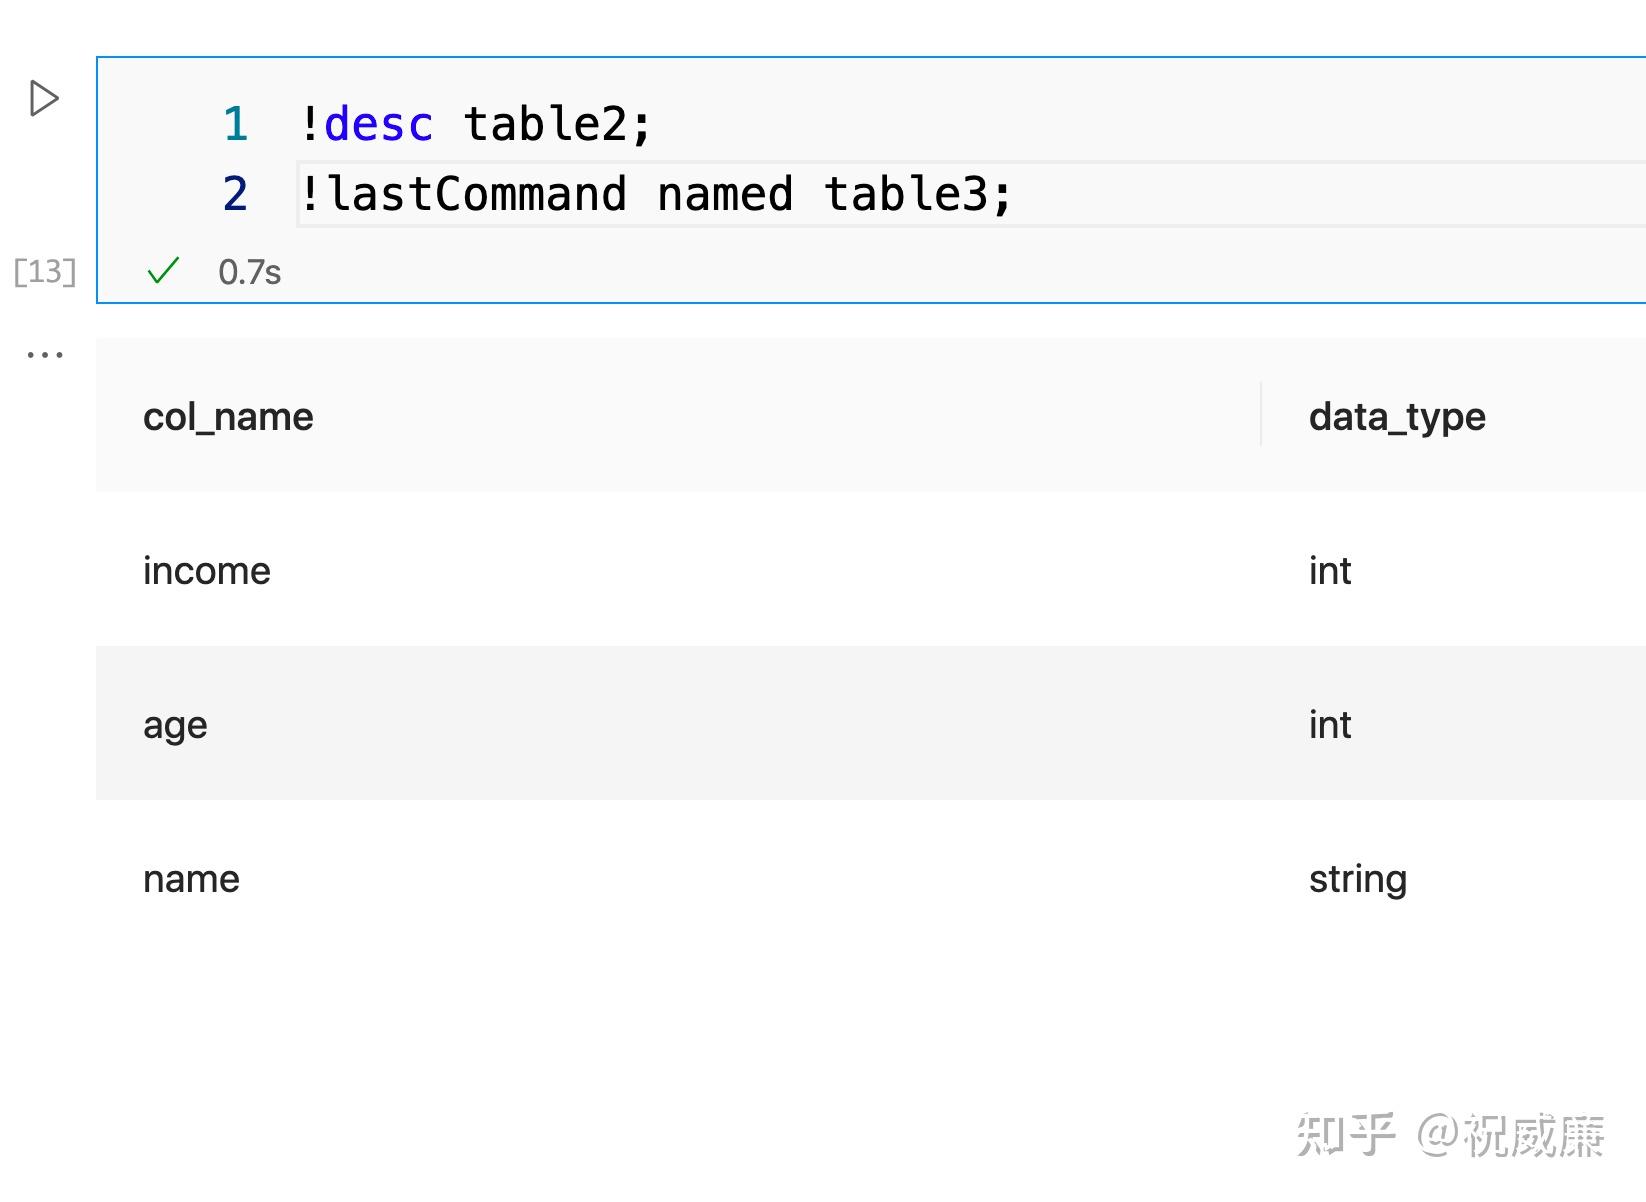The image size is (1646, 1202).
Task: Open the output ellipsis menu
Action: point(45,355)
